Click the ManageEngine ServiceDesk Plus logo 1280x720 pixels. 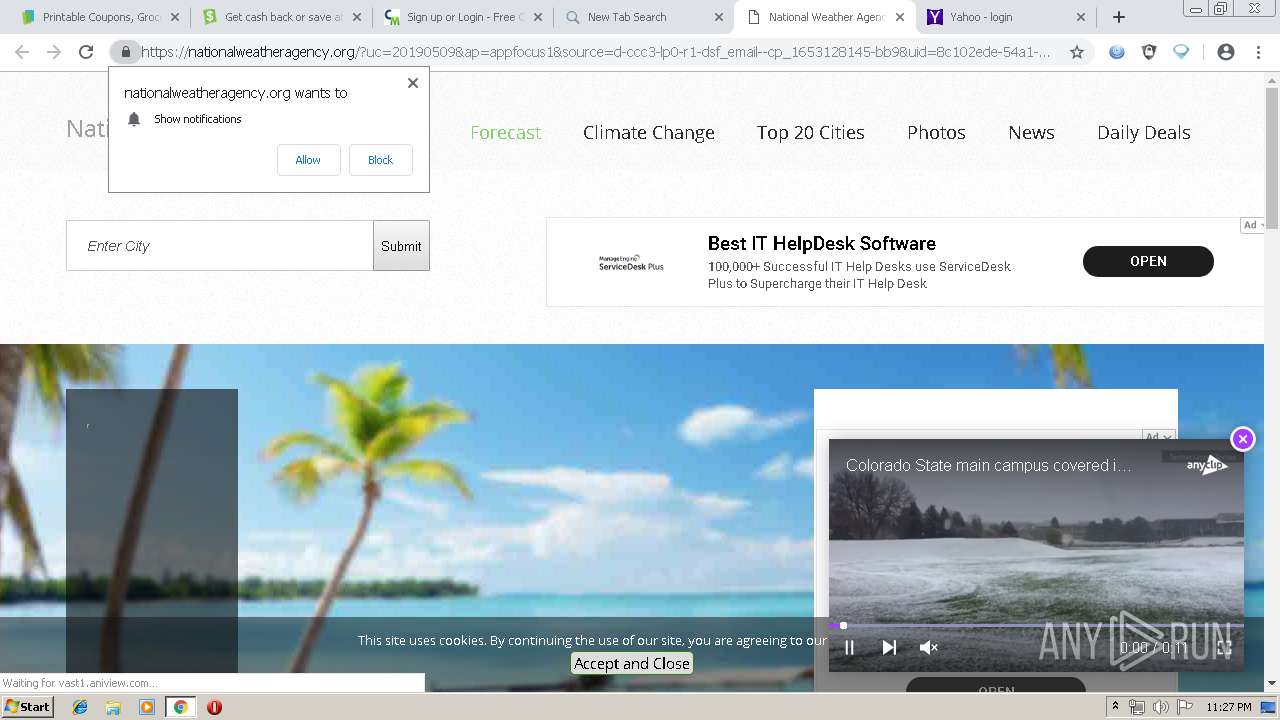[631, 262]
